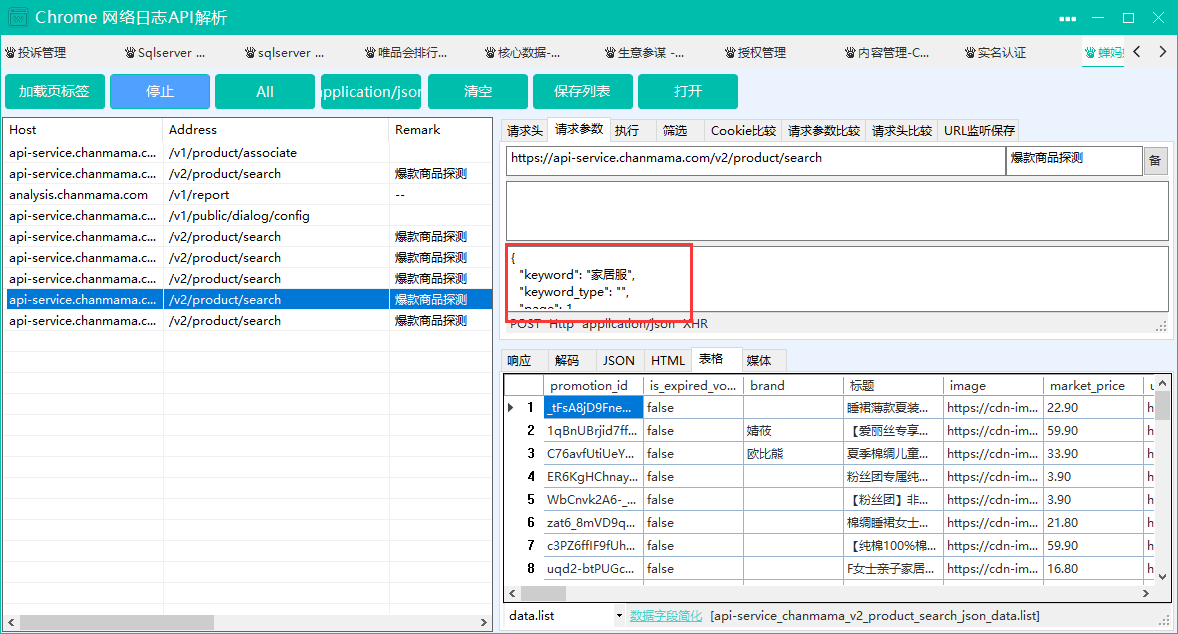
Task: Click the Host column header
Action: tap(83, 130)
